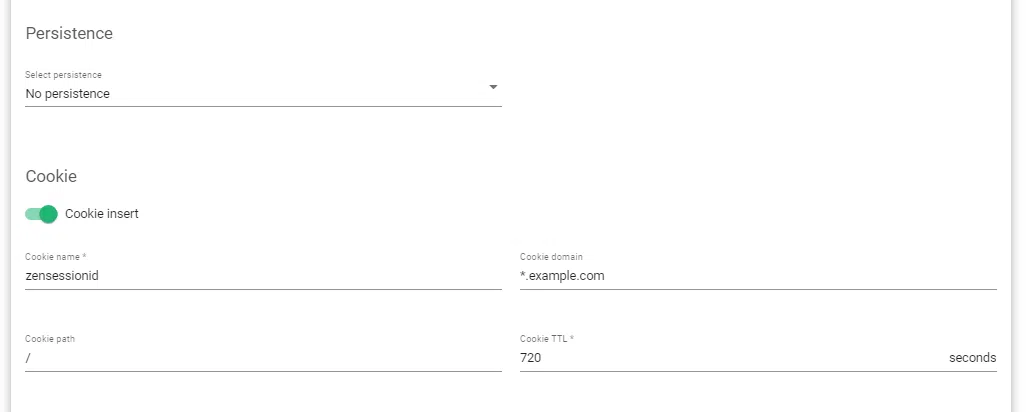Click the empty space after zensessionid text
Viewport: 1030px width, 412px height.
point(300,276)
